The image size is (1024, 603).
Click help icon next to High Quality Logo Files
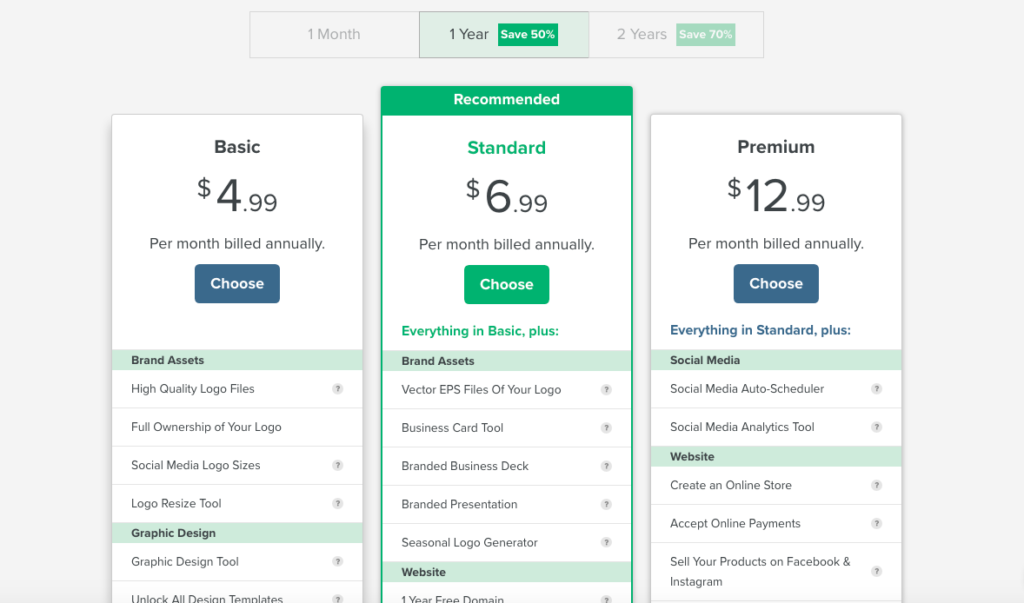337,389
